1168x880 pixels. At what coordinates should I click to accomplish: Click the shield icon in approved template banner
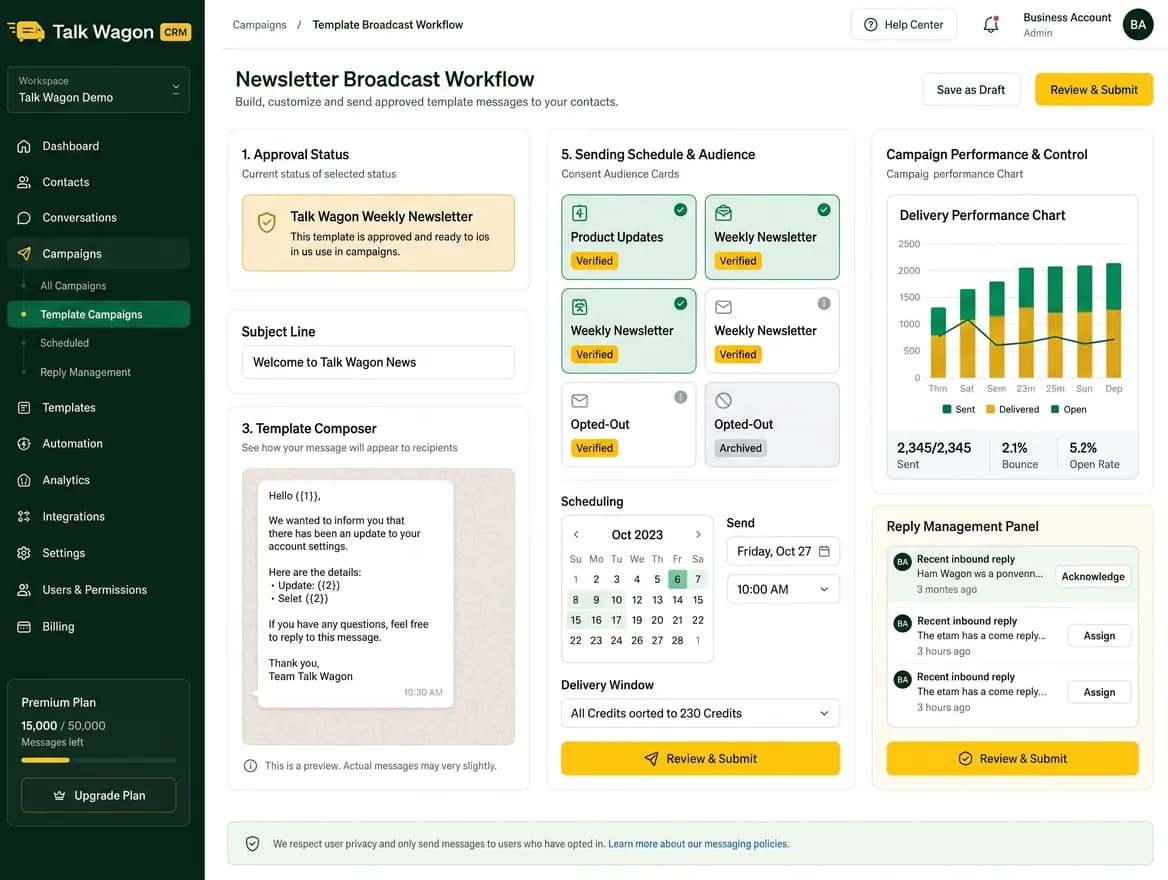267,222
